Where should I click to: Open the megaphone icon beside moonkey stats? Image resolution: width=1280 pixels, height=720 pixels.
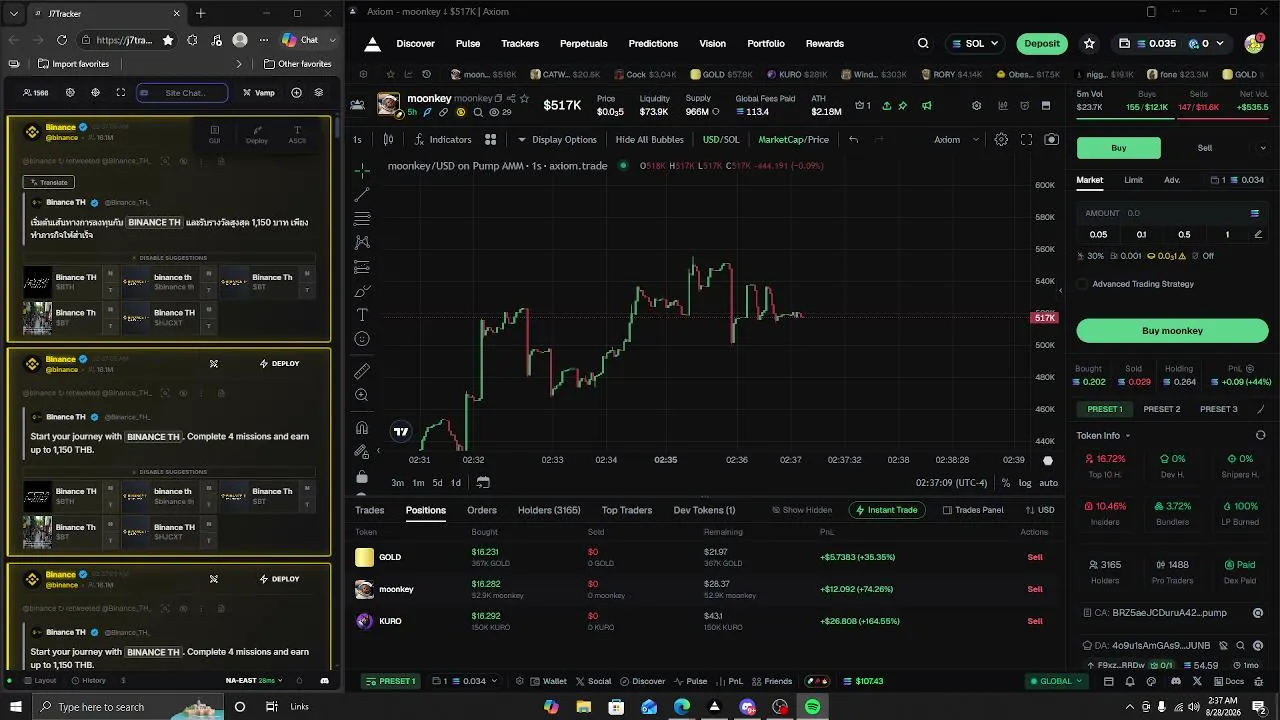click(x=927, y=106)
